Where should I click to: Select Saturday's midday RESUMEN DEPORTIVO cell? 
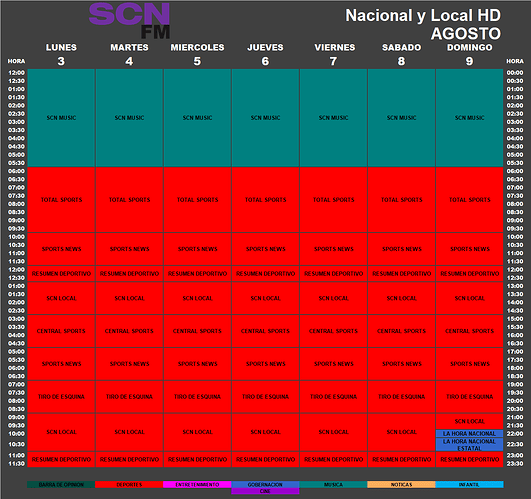[x=402, y=274]
